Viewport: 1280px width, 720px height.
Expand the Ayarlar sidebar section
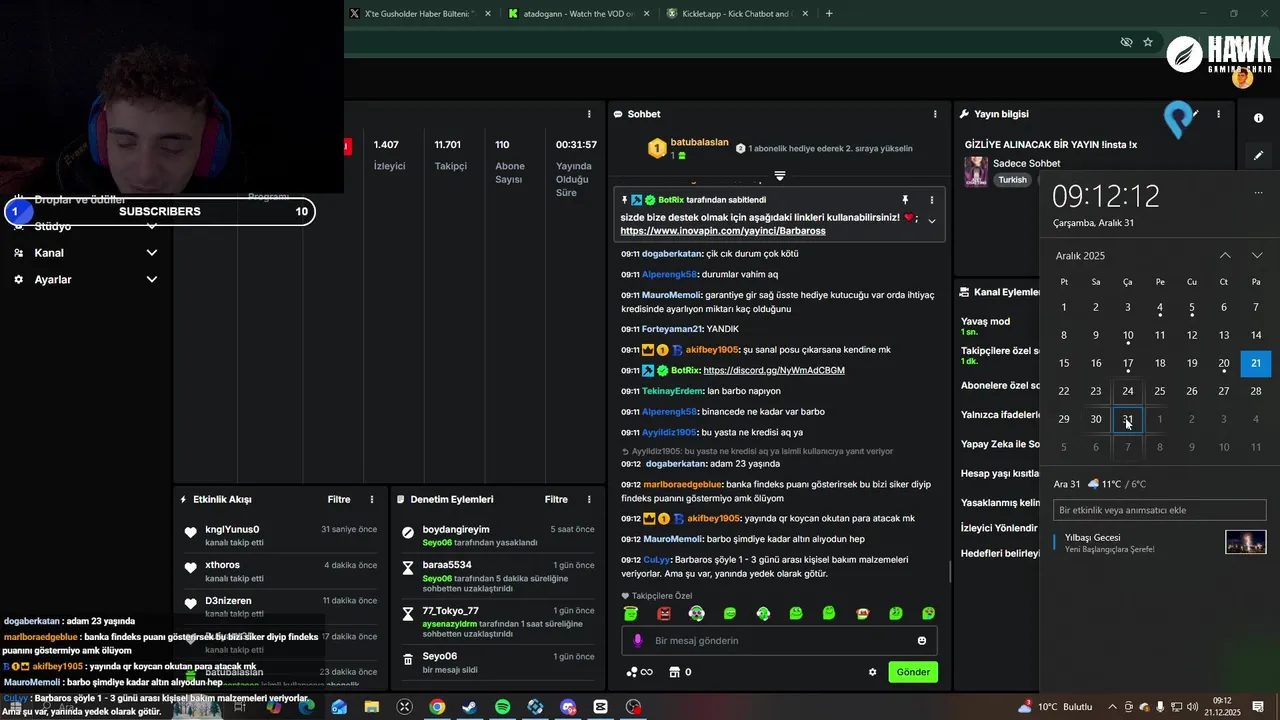pyautogui.click(x=85, y=280)
